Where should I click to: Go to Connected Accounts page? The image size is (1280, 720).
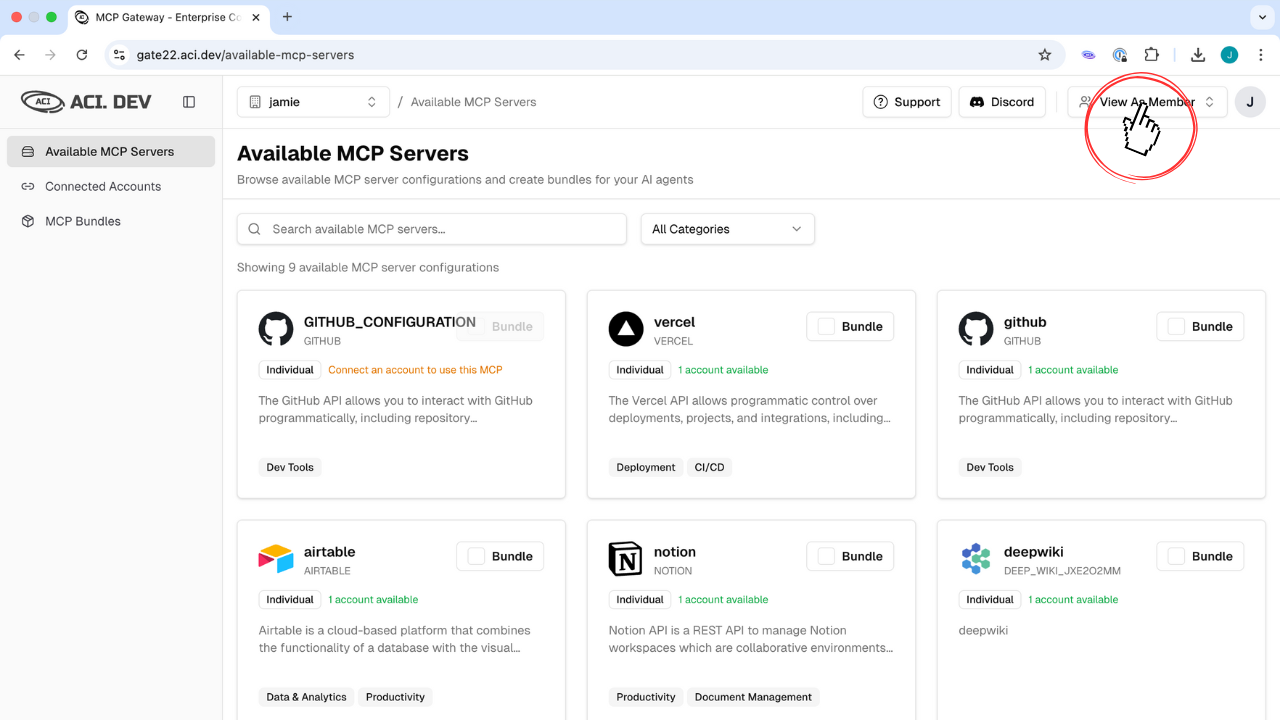tap(111, 187)
